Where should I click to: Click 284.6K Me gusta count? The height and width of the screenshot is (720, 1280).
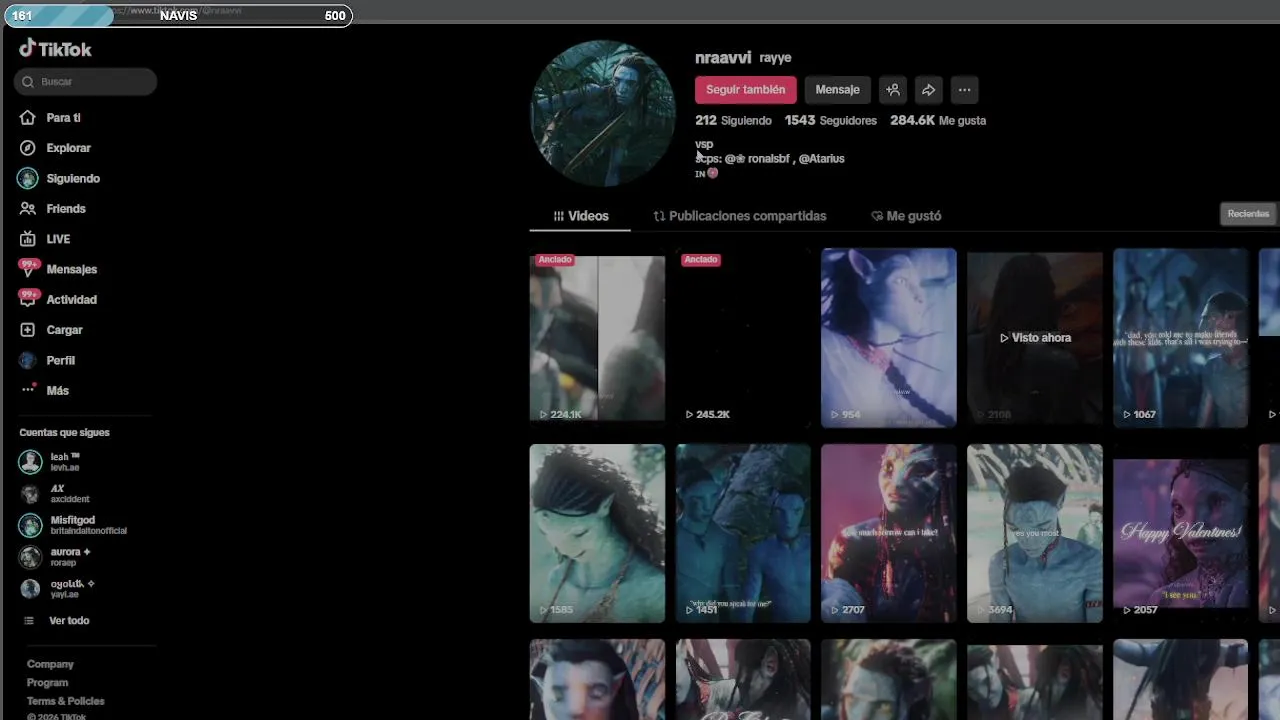tap(938, 120)
